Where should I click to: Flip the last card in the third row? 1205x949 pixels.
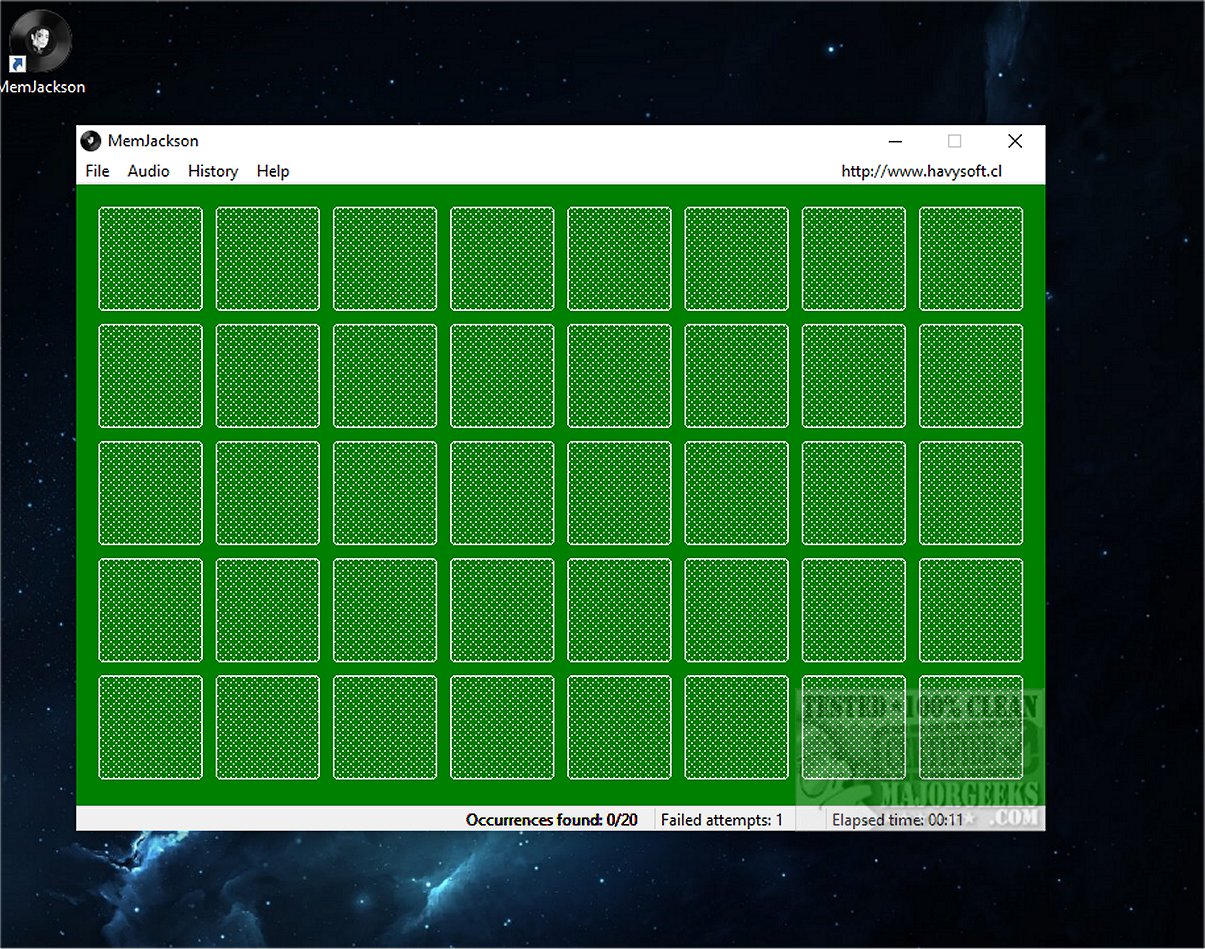[x=971, y=493]
